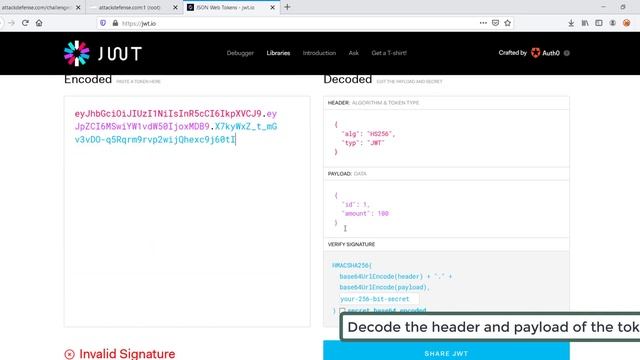
Task: Click the Auth0 logo icon
Action: [x=536, y=53]
